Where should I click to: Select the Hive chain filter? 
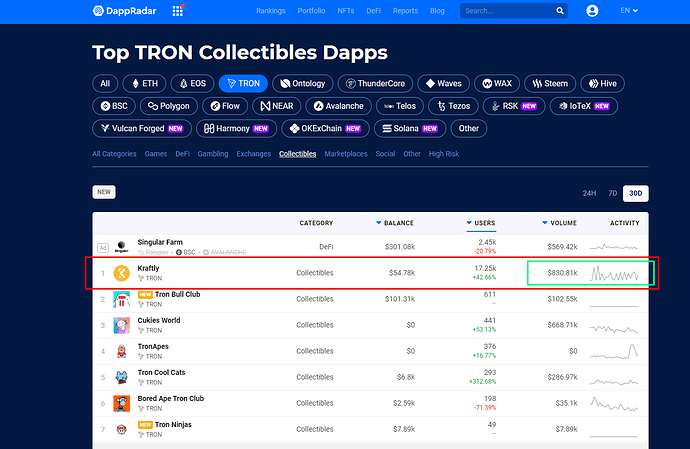(x=602, y=84)
